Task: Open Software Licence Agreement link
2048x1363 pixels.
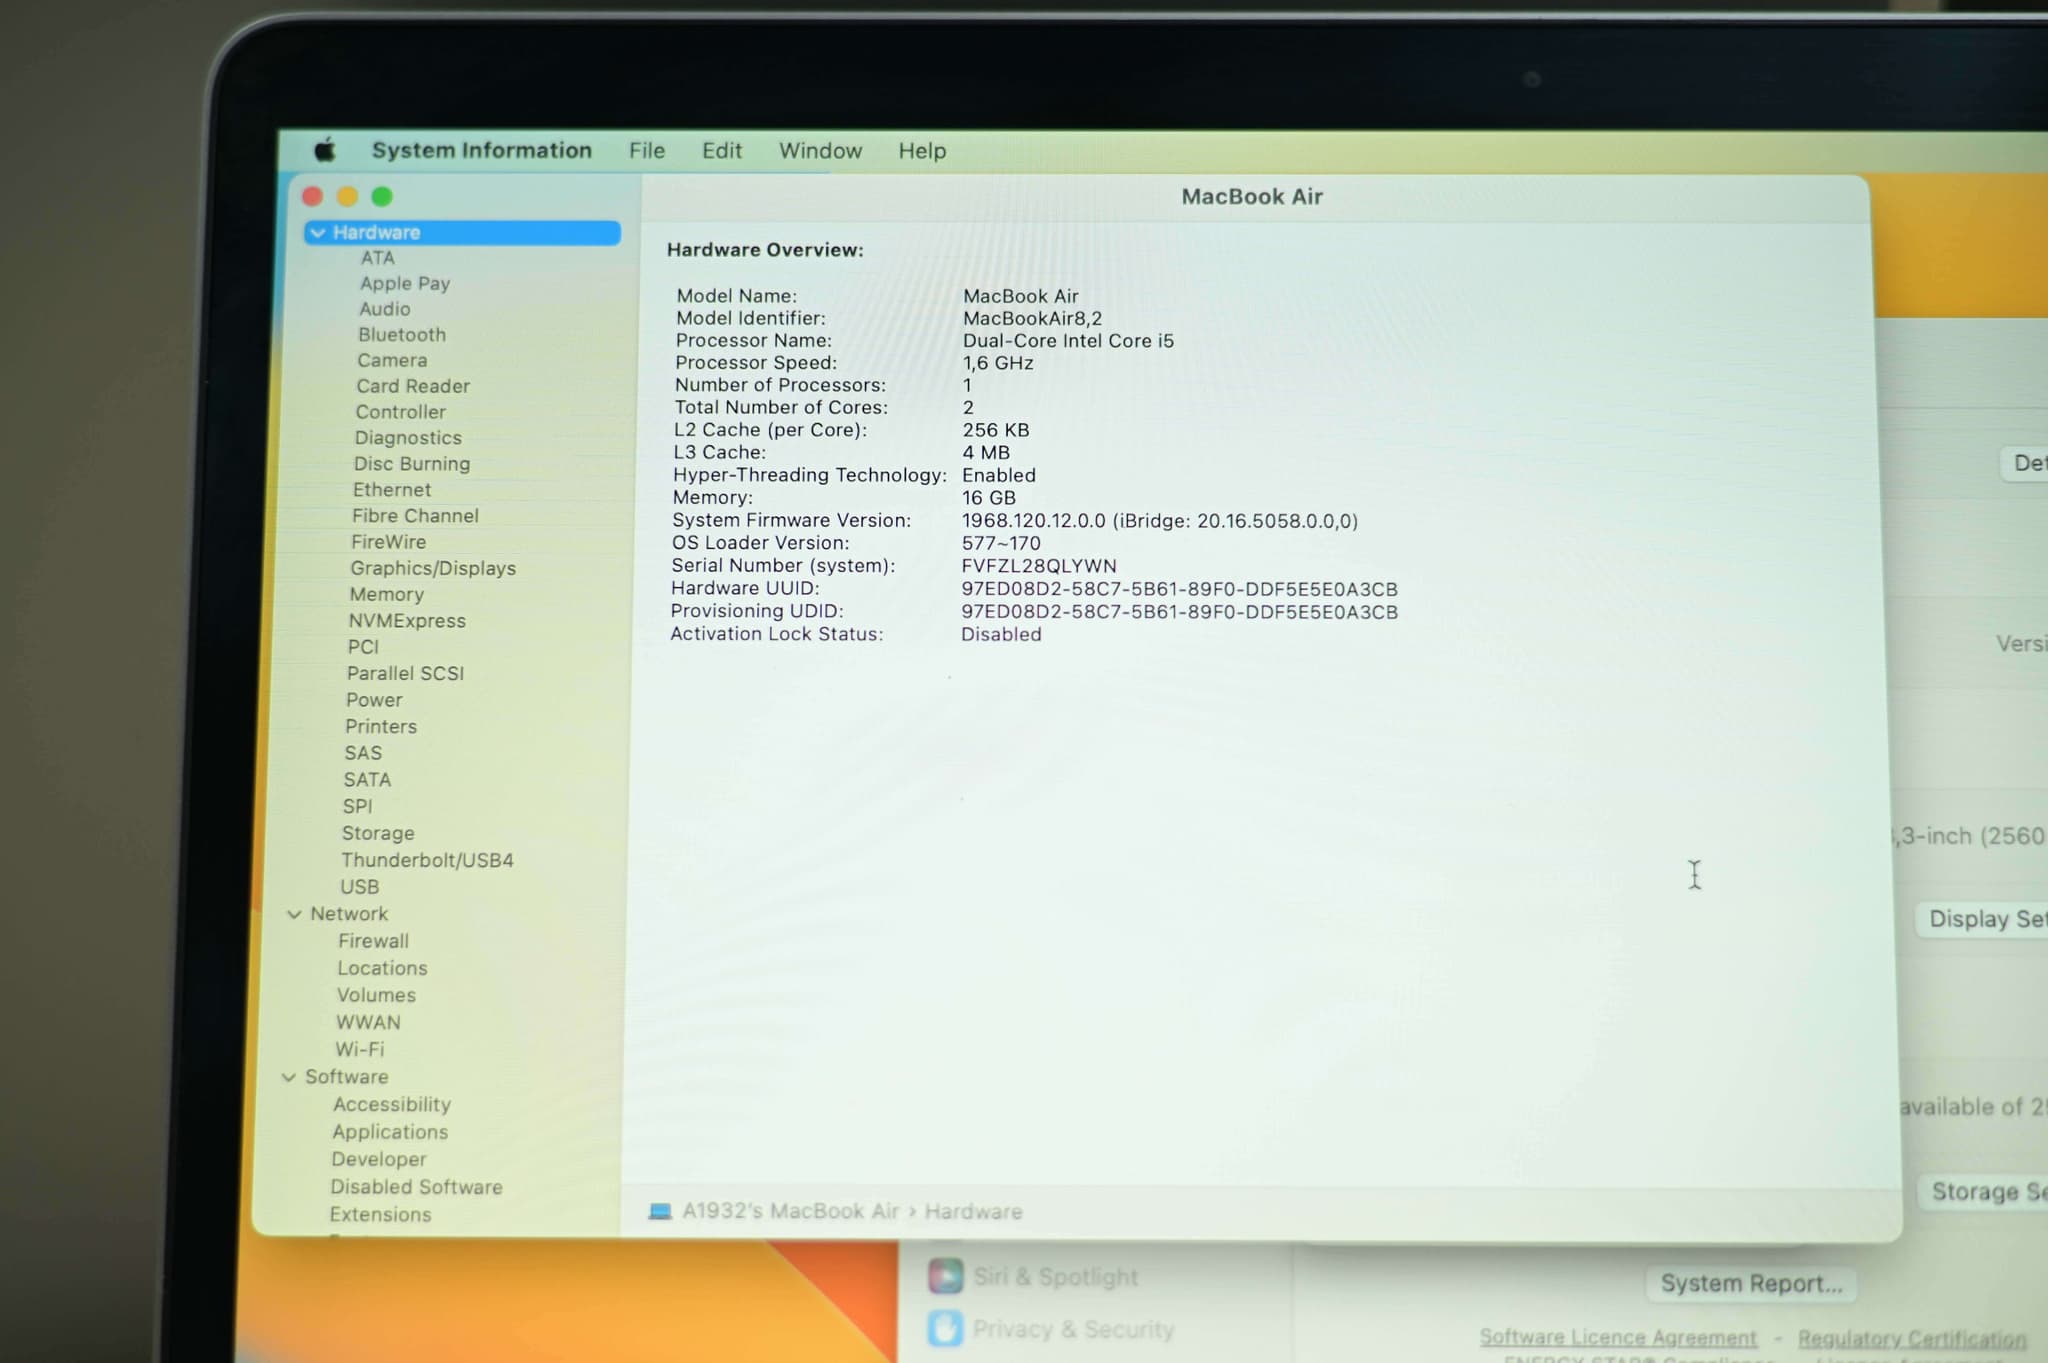Action: coord(1618,1337)
